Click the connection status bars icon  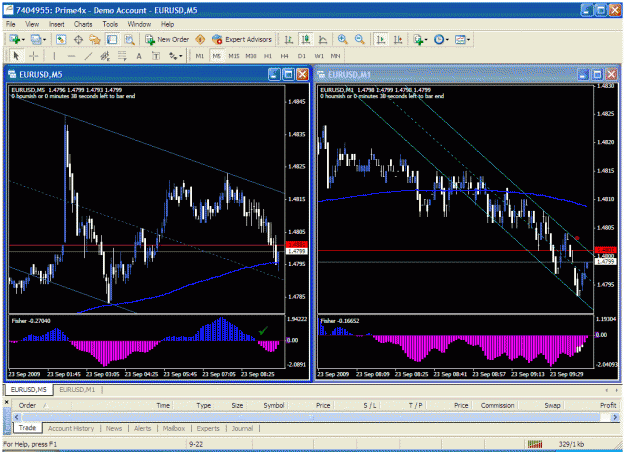535,444
